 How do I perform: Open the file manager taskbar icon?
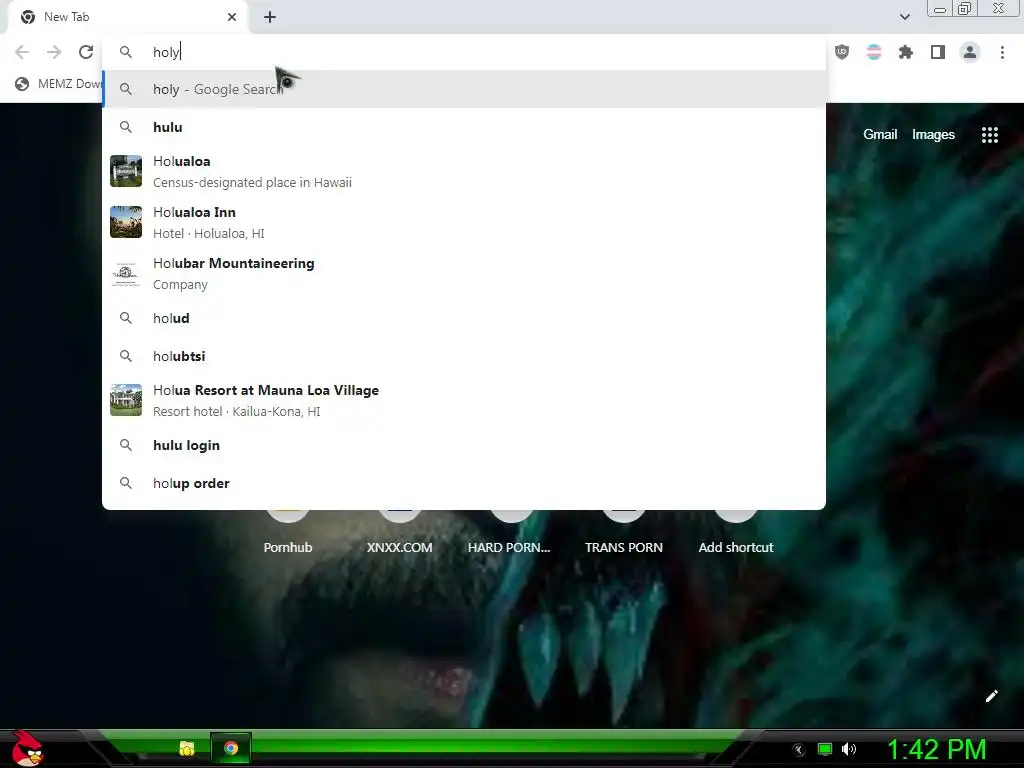187,748
